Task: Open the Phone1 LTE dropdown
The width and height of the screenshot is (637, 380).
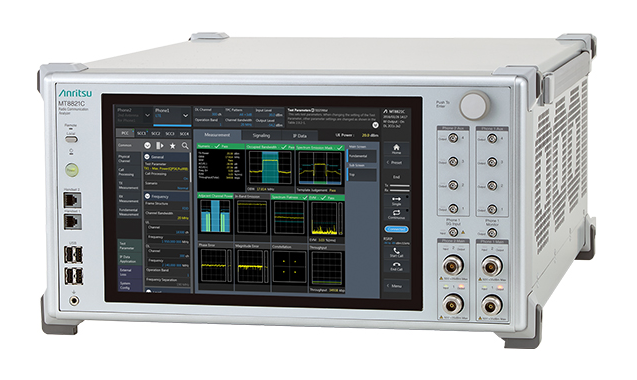Action: [x=172, y=114]
